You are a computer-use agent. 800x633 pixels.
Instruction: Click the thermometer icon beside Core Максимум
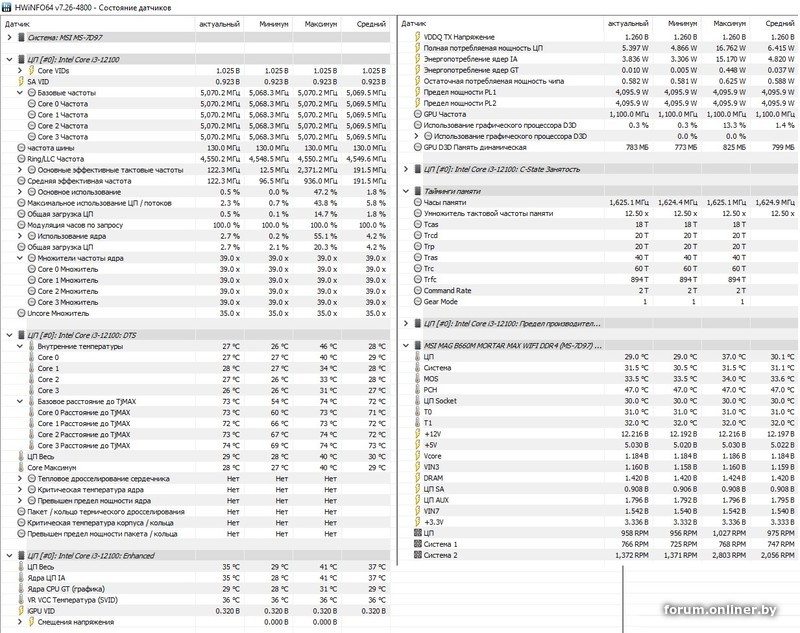(x=21, y=467)
